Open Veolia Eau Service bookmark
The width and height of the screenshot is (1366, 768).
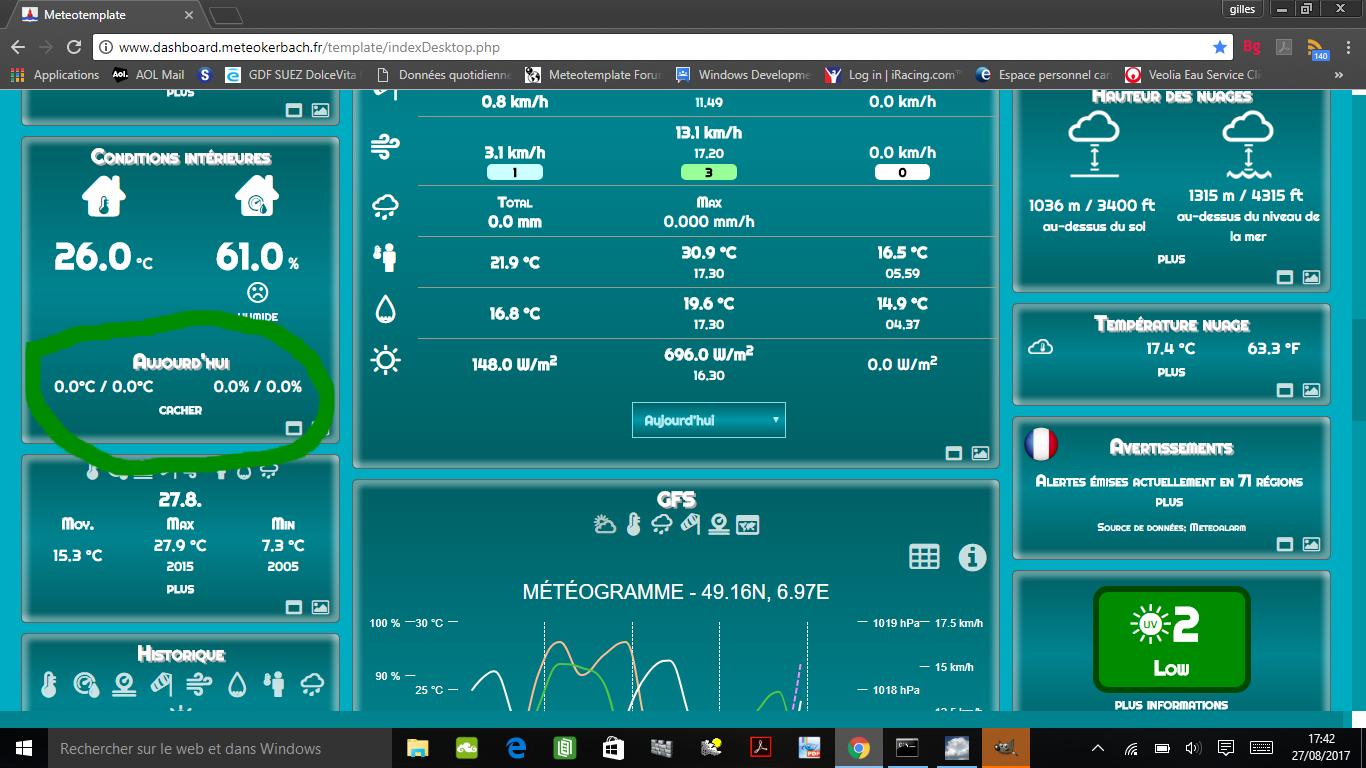(1194, 75)
